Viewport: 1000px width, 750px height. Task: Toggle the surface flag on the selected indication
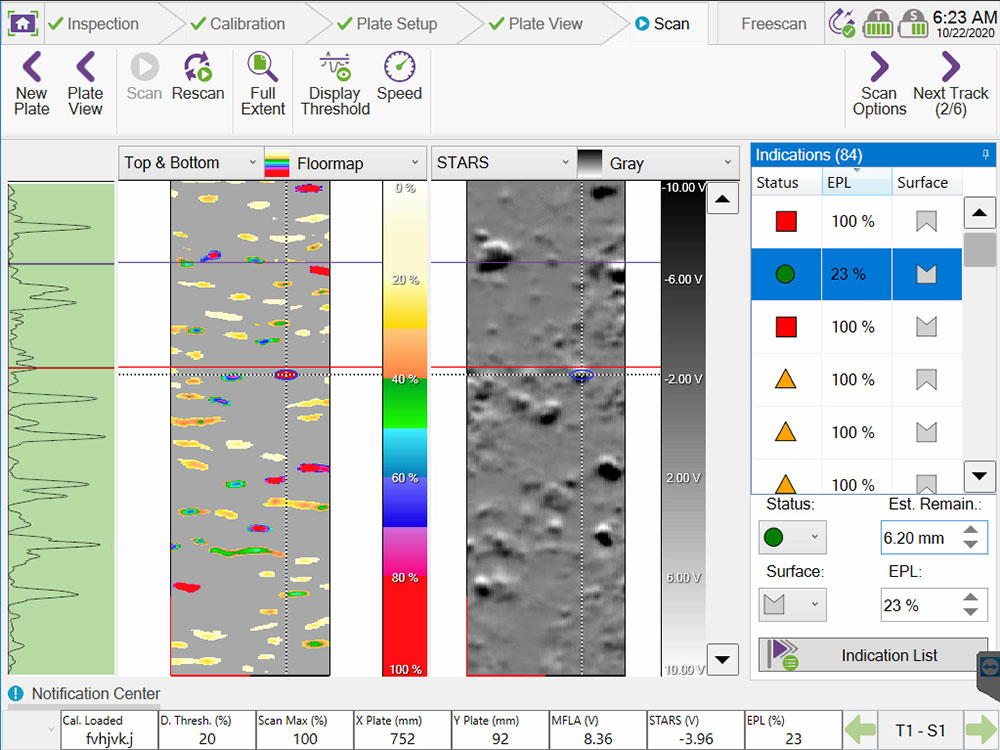926,274
